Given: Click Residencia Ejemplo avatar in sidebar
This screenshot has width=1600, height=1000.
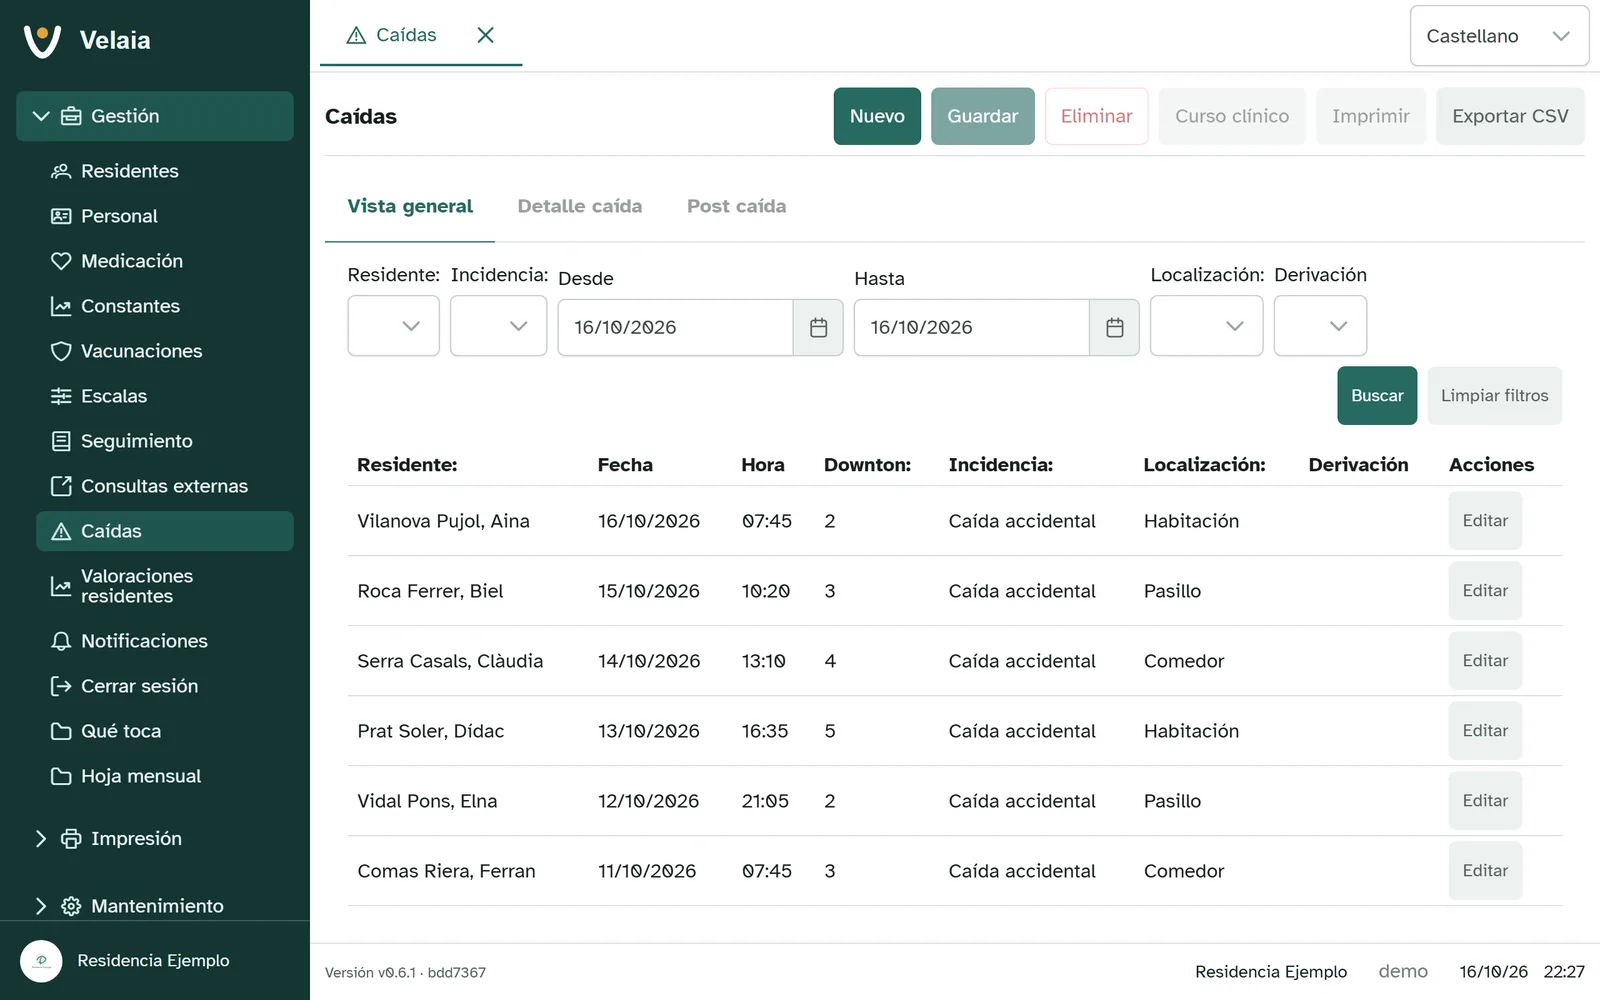Looking at the screenshot, I should [x=41, y=961].
